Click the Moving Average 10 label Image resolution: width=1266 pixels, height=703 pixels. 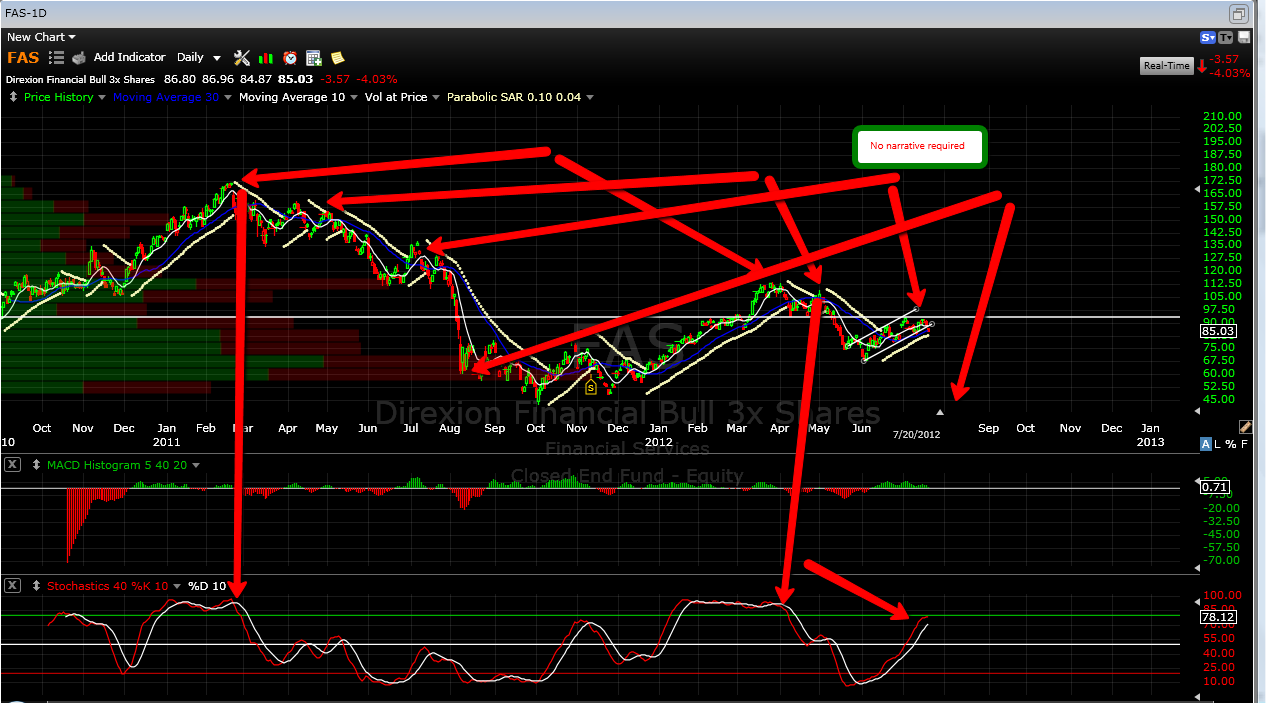click(x=293, y=97)
